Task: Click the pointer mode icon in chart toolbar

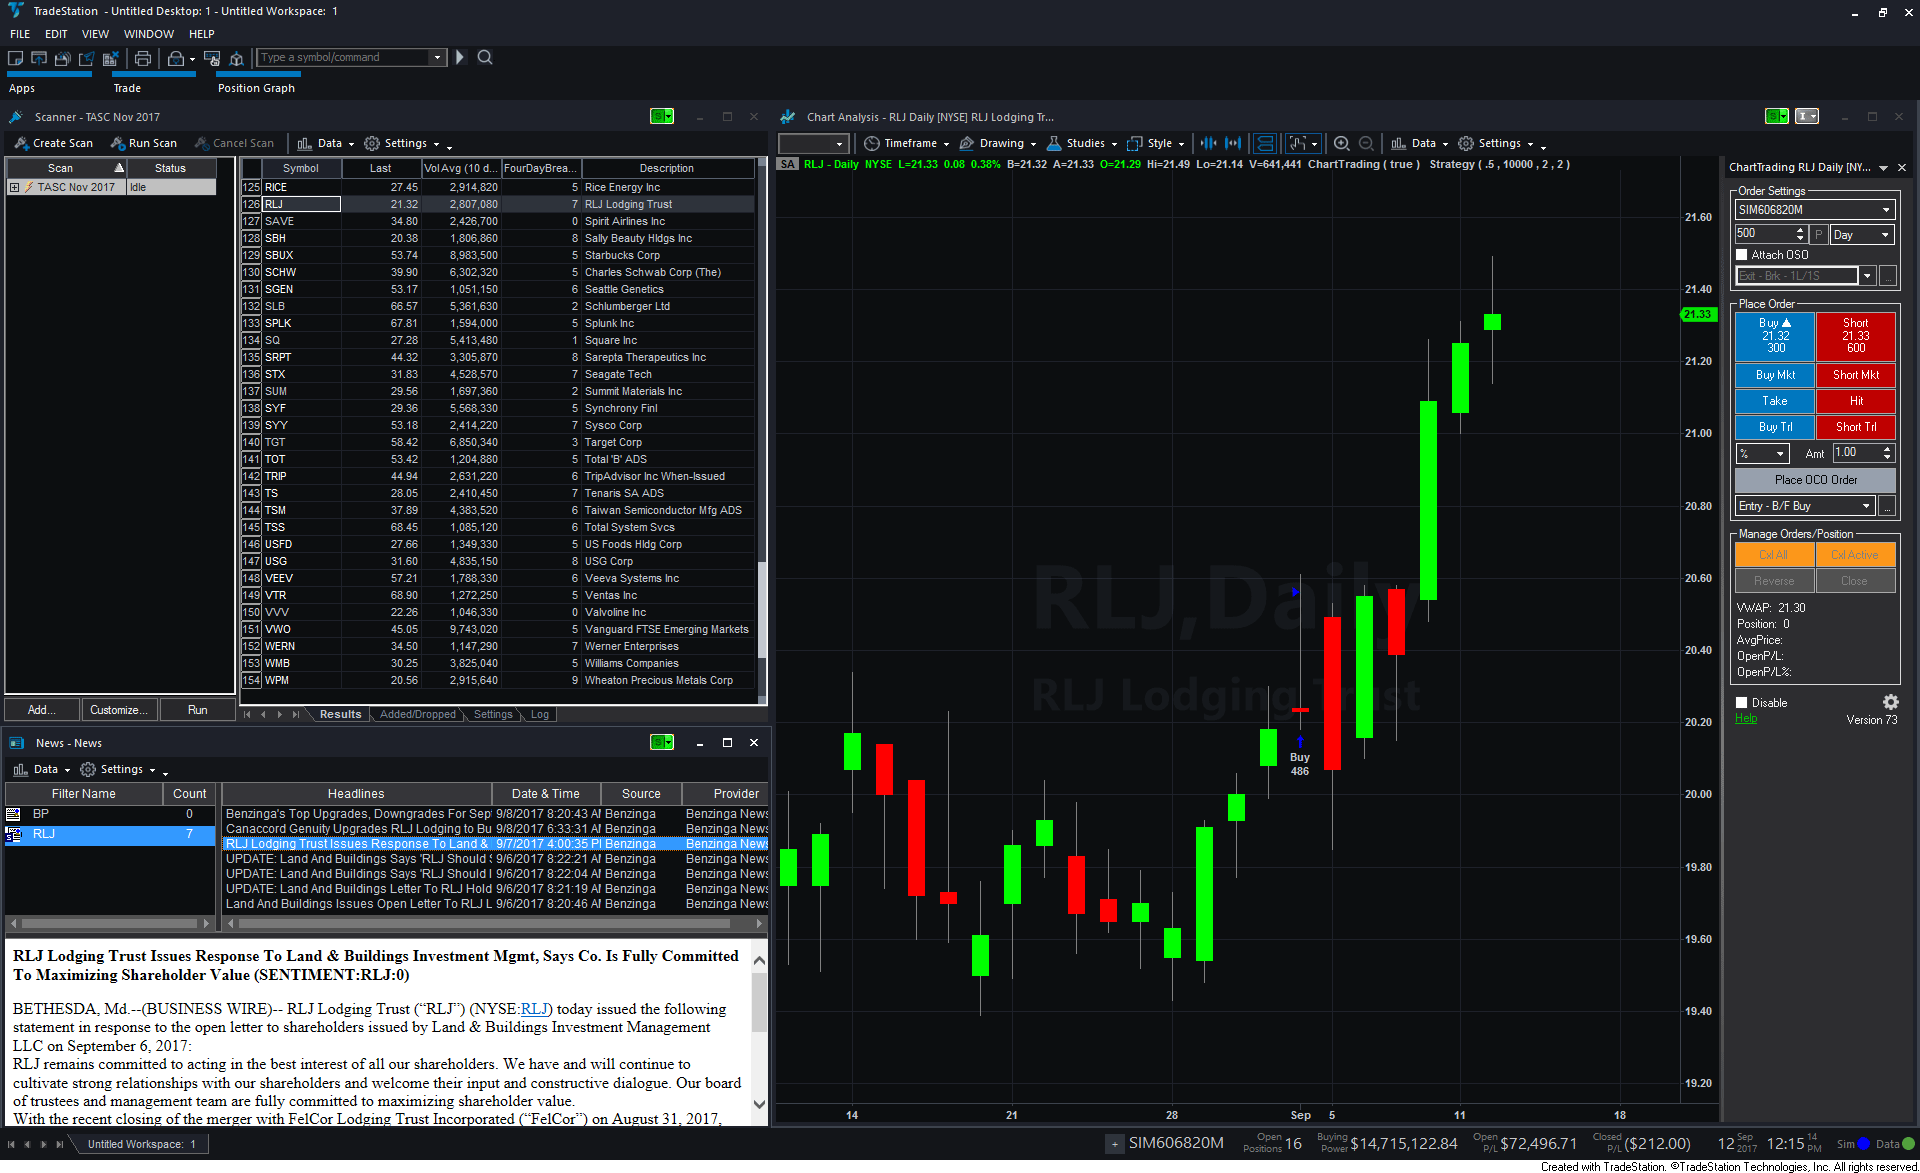Action: 1298,143
